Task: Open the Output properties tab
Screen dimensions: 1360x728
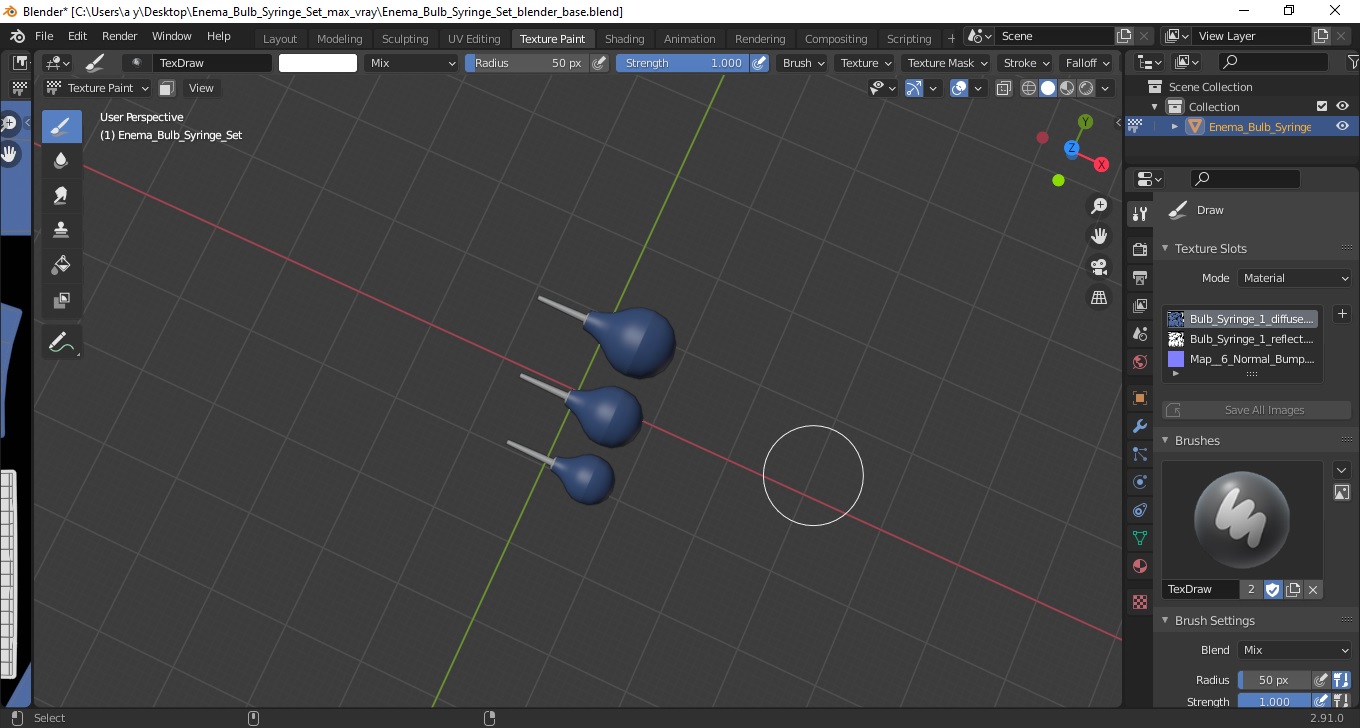Action: [1139, 277]
